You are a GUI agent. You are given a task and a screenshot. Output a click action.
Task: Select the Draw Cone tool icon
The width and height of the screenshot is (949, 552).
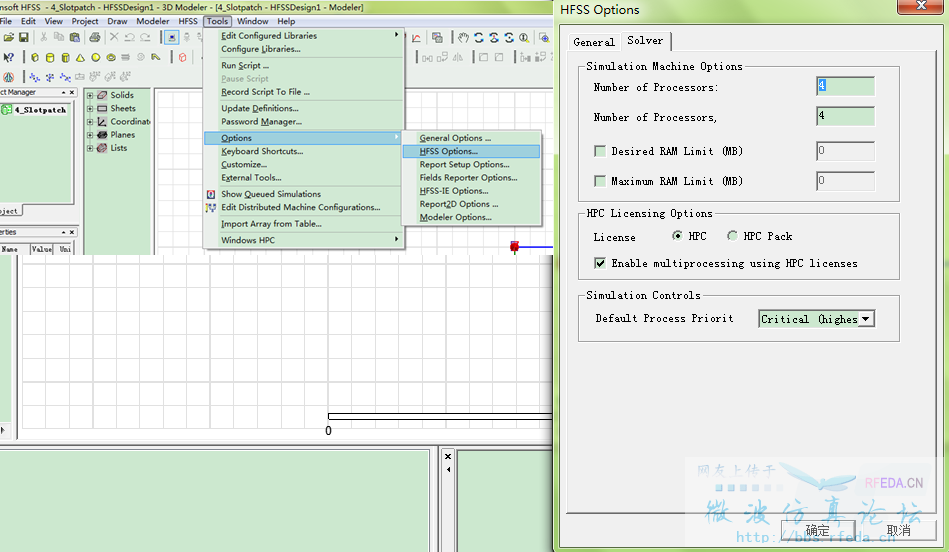[x=80, y=58]
